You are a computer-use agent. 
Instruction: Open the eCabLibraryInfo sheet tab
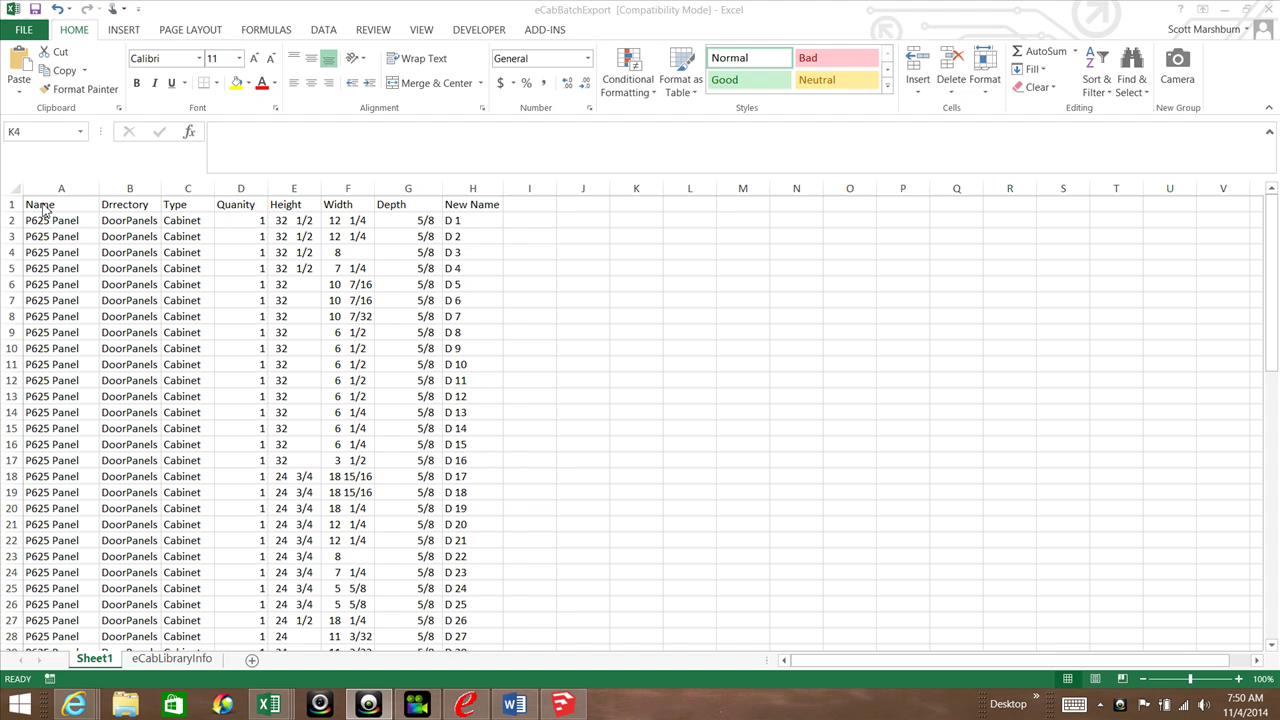tap(172, 658)
